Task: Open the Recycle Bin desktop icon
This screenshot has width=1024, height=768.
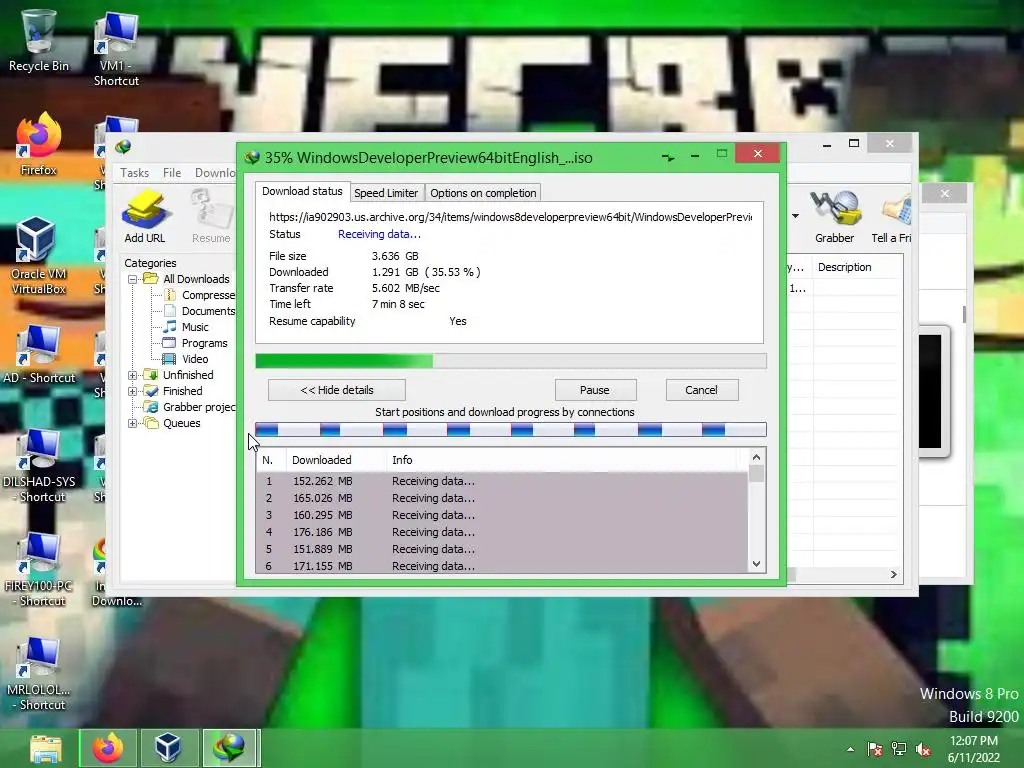Action: click(x=39, y=40)
